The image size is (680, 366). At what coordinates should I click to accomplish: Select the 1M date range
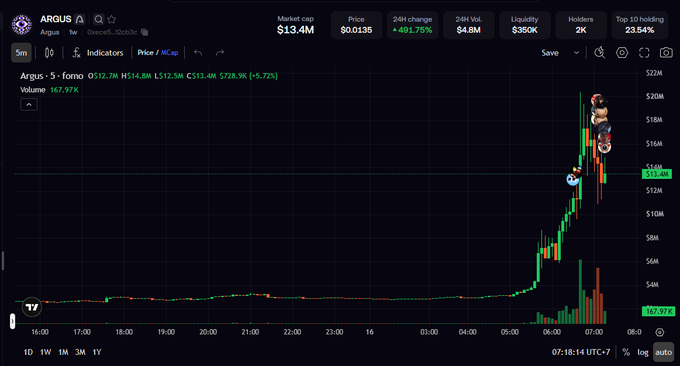click(63, 352)
